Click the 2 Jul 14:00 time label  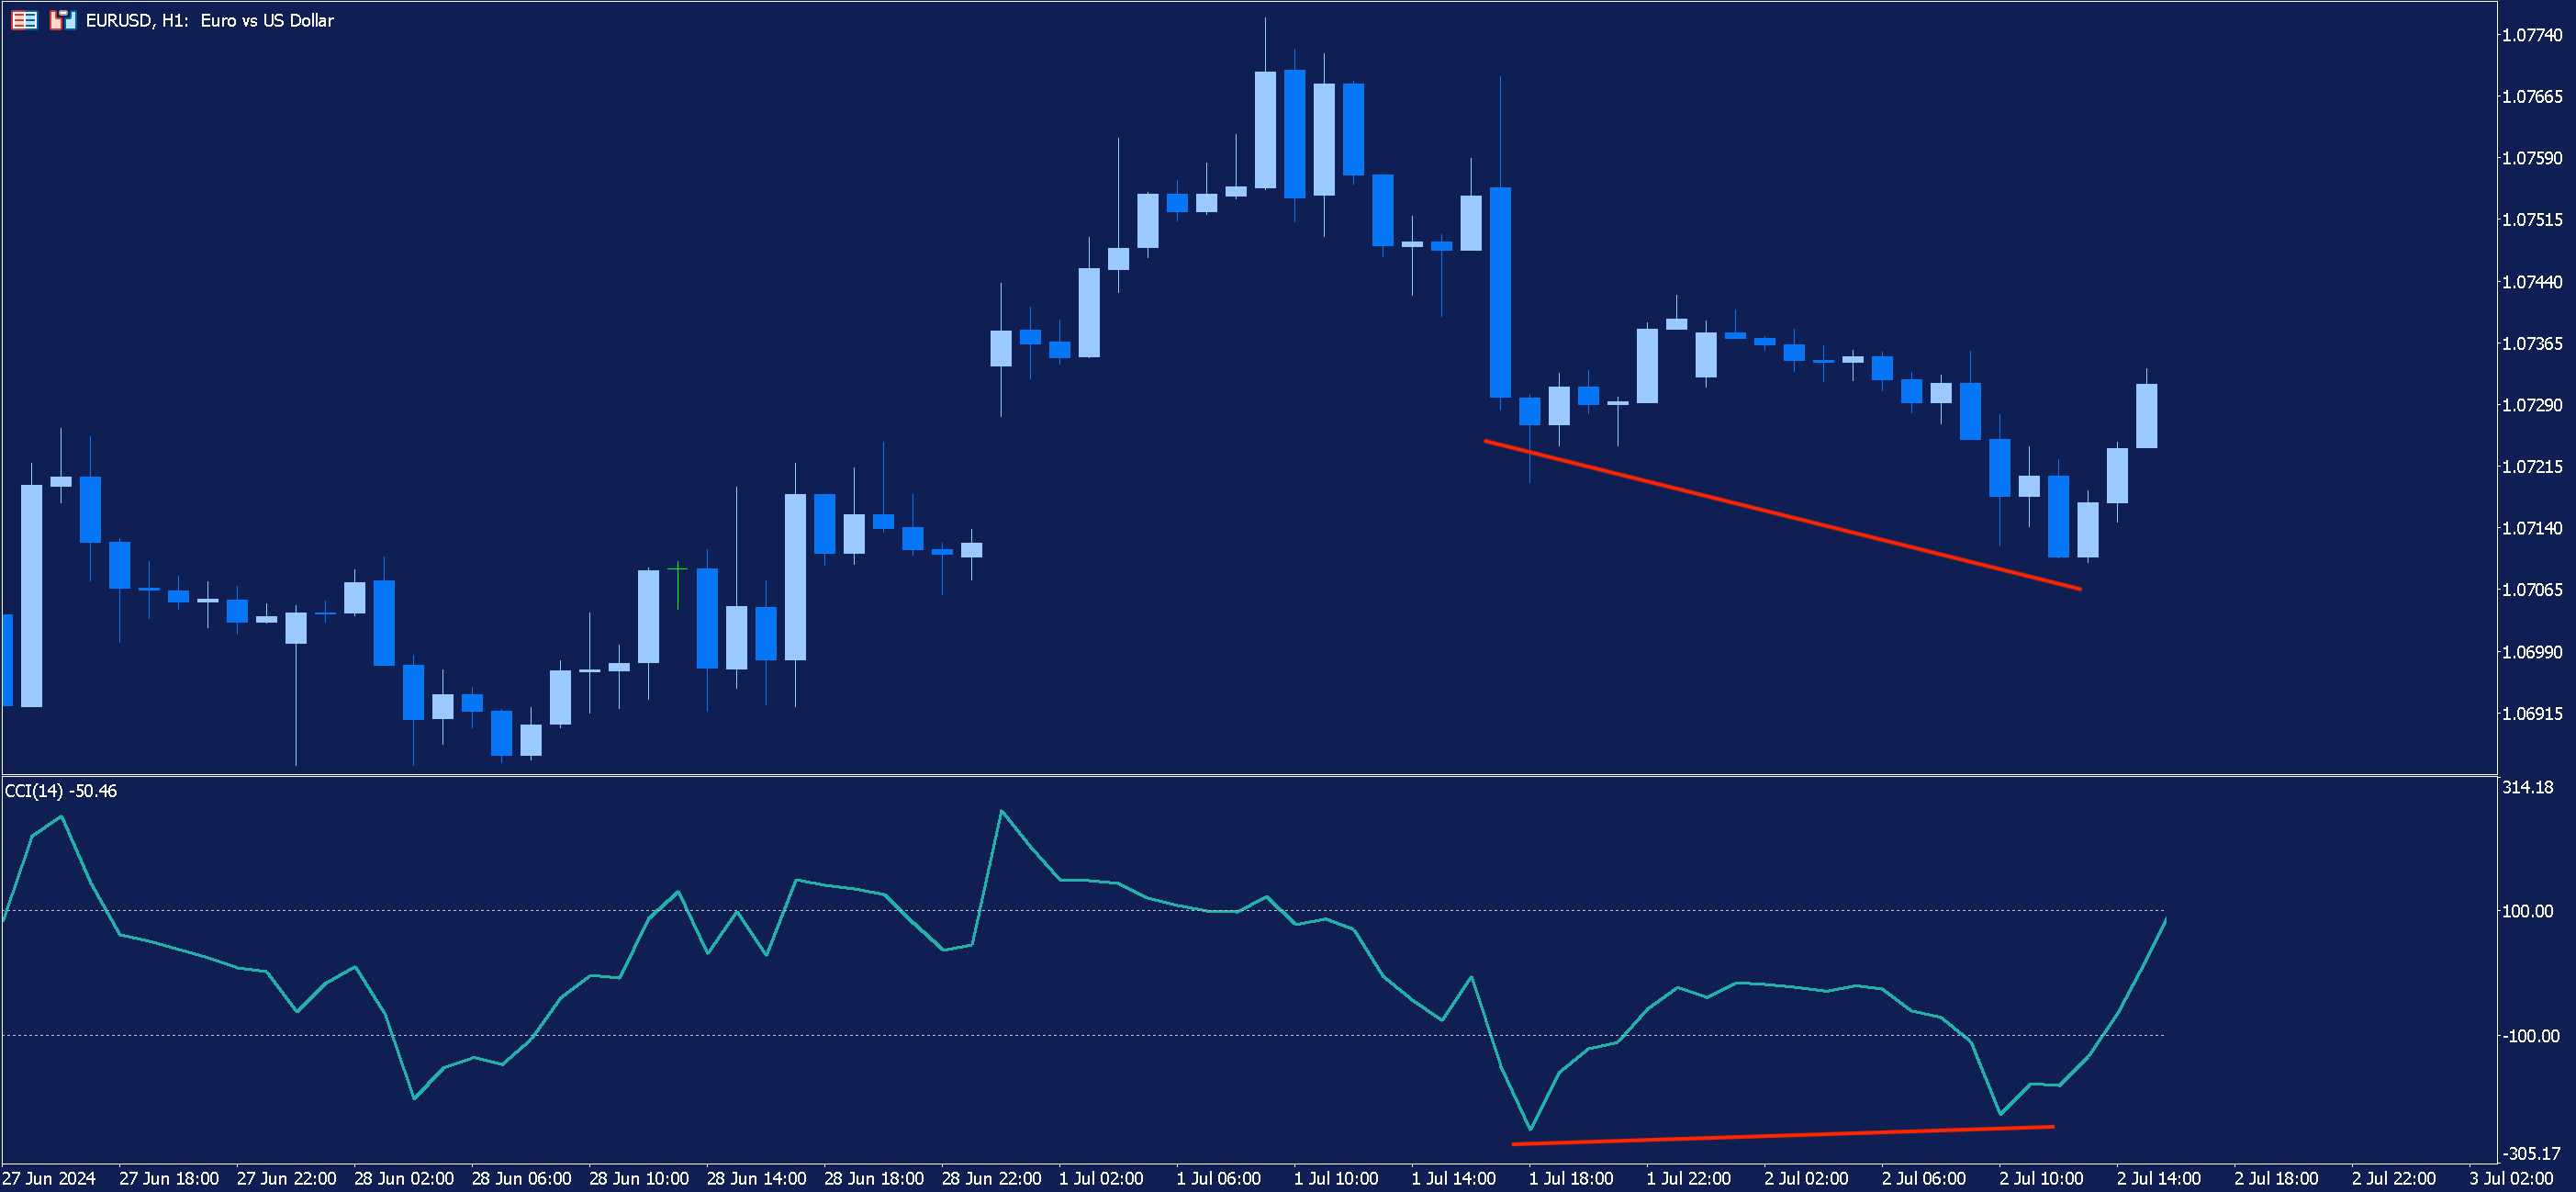click(2159, 1178)
